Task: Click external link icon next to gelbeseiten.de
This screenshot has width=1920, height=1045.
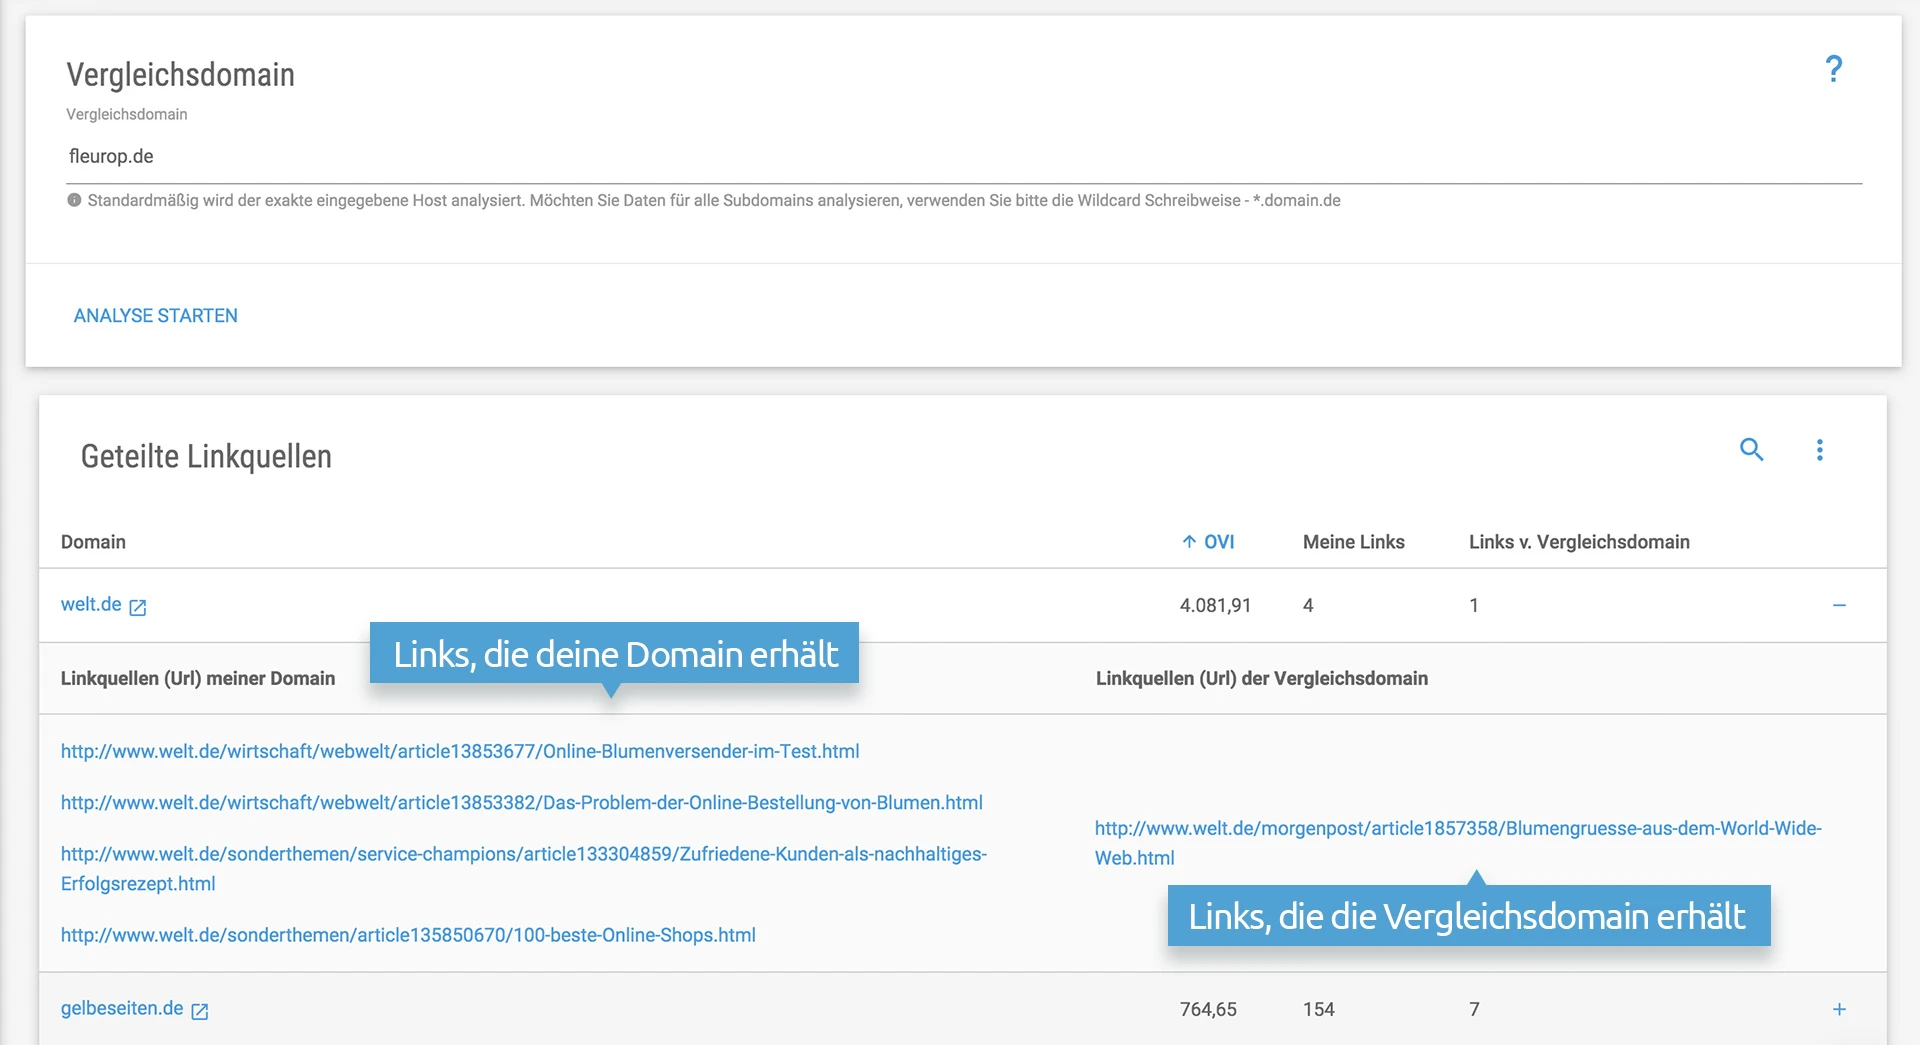Action: point(200,1011)
